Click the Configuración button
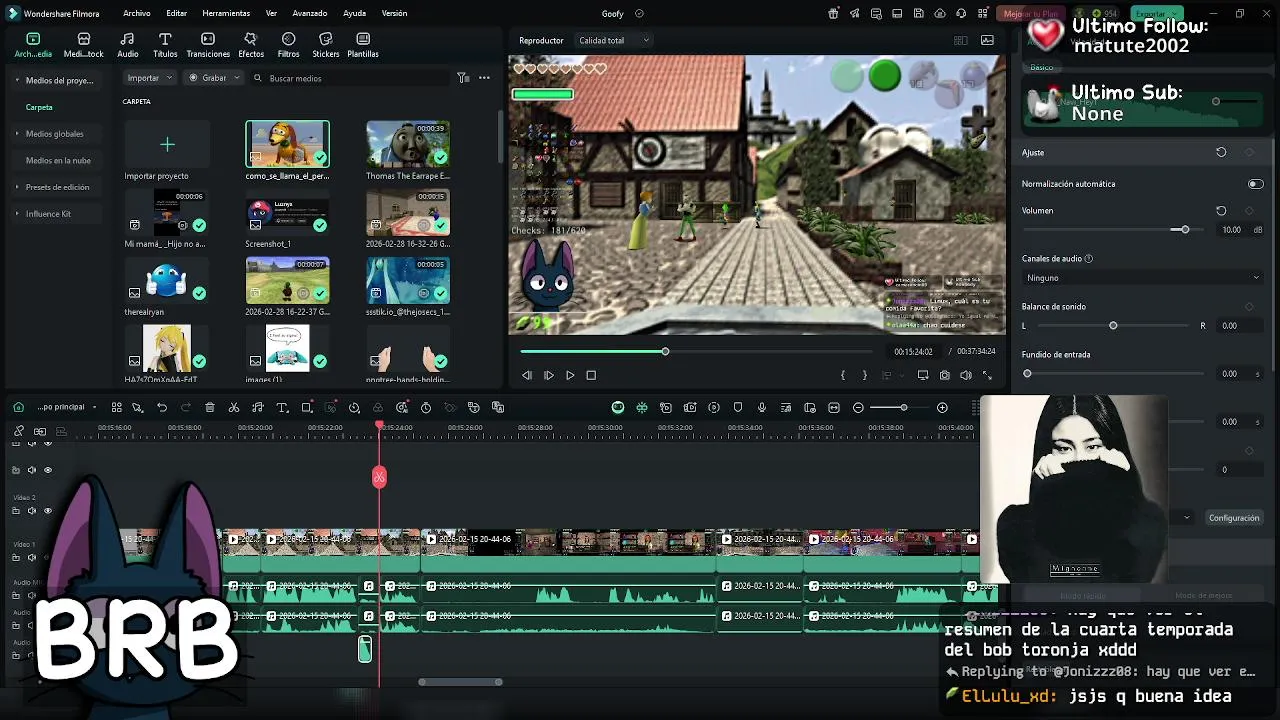The height and width of the screenshot is (720, 1280). [x=1234, y=518]
